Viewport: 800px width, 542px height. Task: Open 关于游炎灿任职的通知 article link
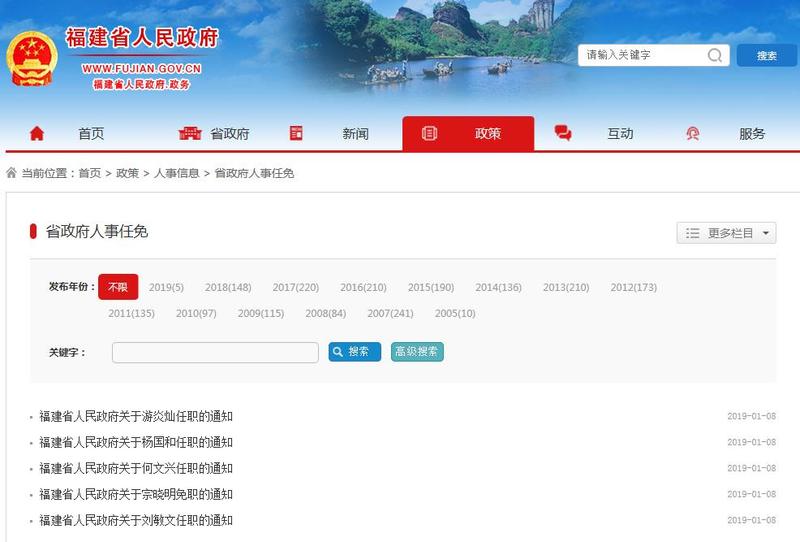[x=136, y=416]
